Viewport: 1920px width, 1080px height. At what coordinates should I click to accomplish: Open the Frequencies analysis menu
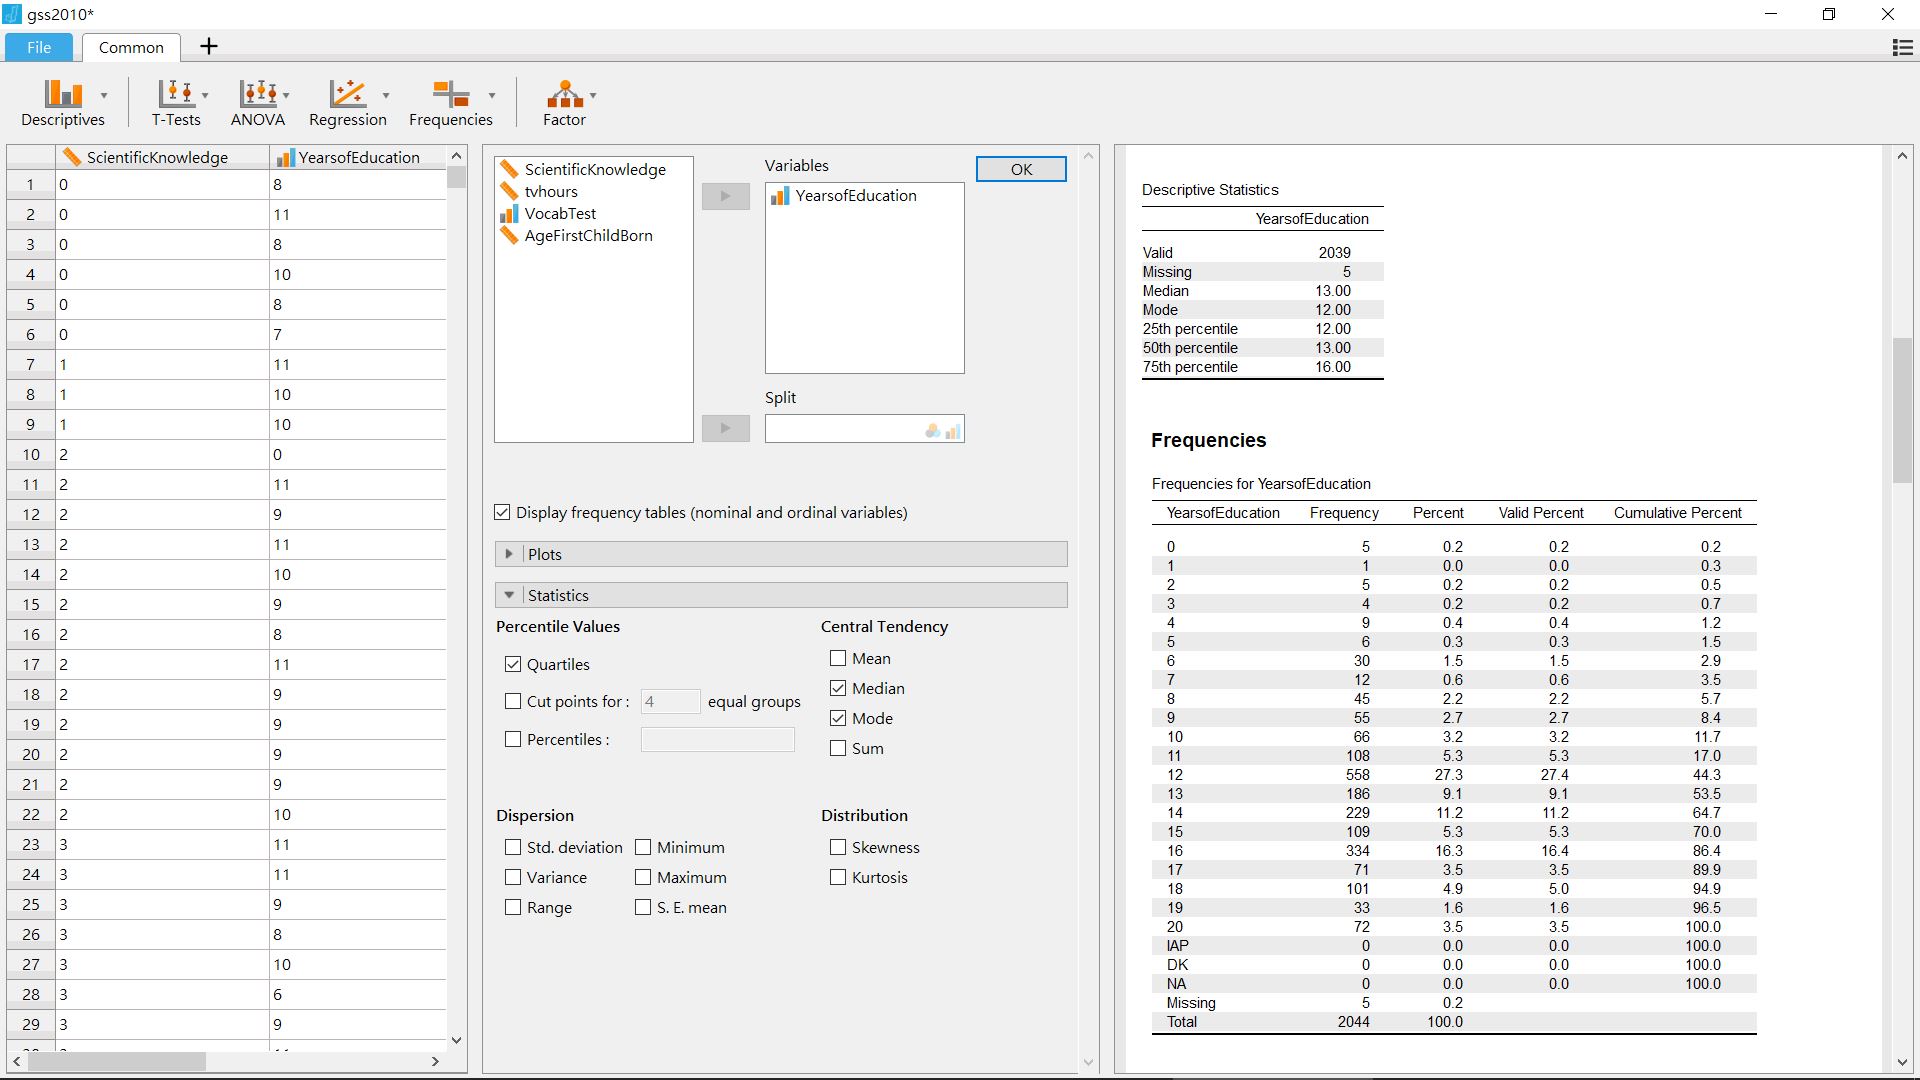click(x=451, y=104)
